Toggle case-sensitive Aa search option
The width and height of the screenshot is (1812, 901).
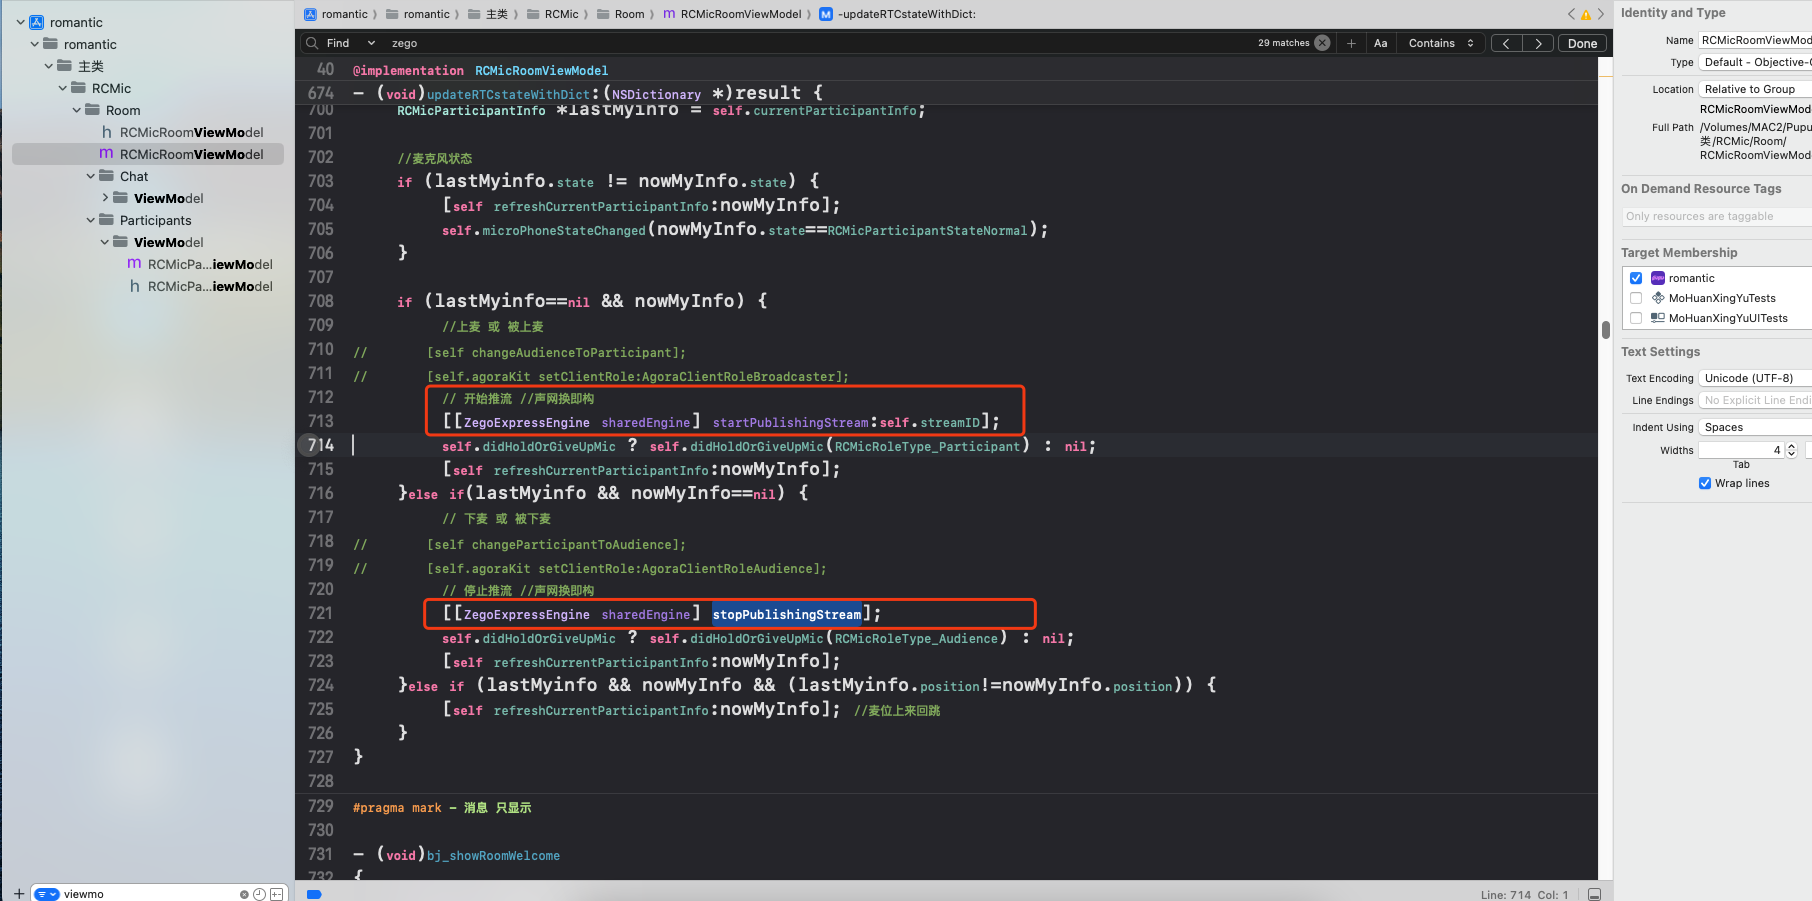click(1380, 43)
